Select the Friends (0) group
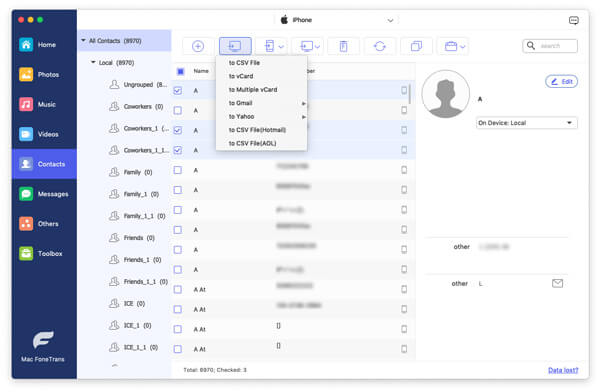This screenshot has height=392, width=600. [132, 238]
